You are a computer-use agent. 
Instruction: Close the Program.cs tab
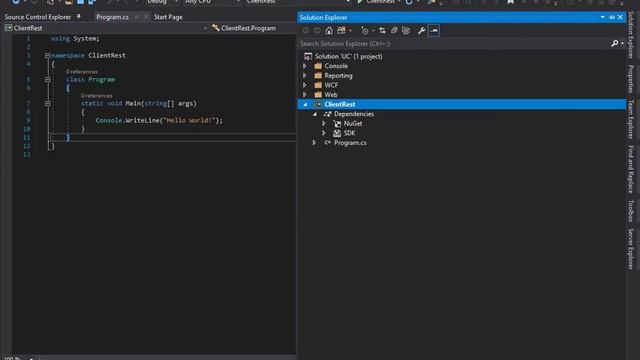point(146,17)
